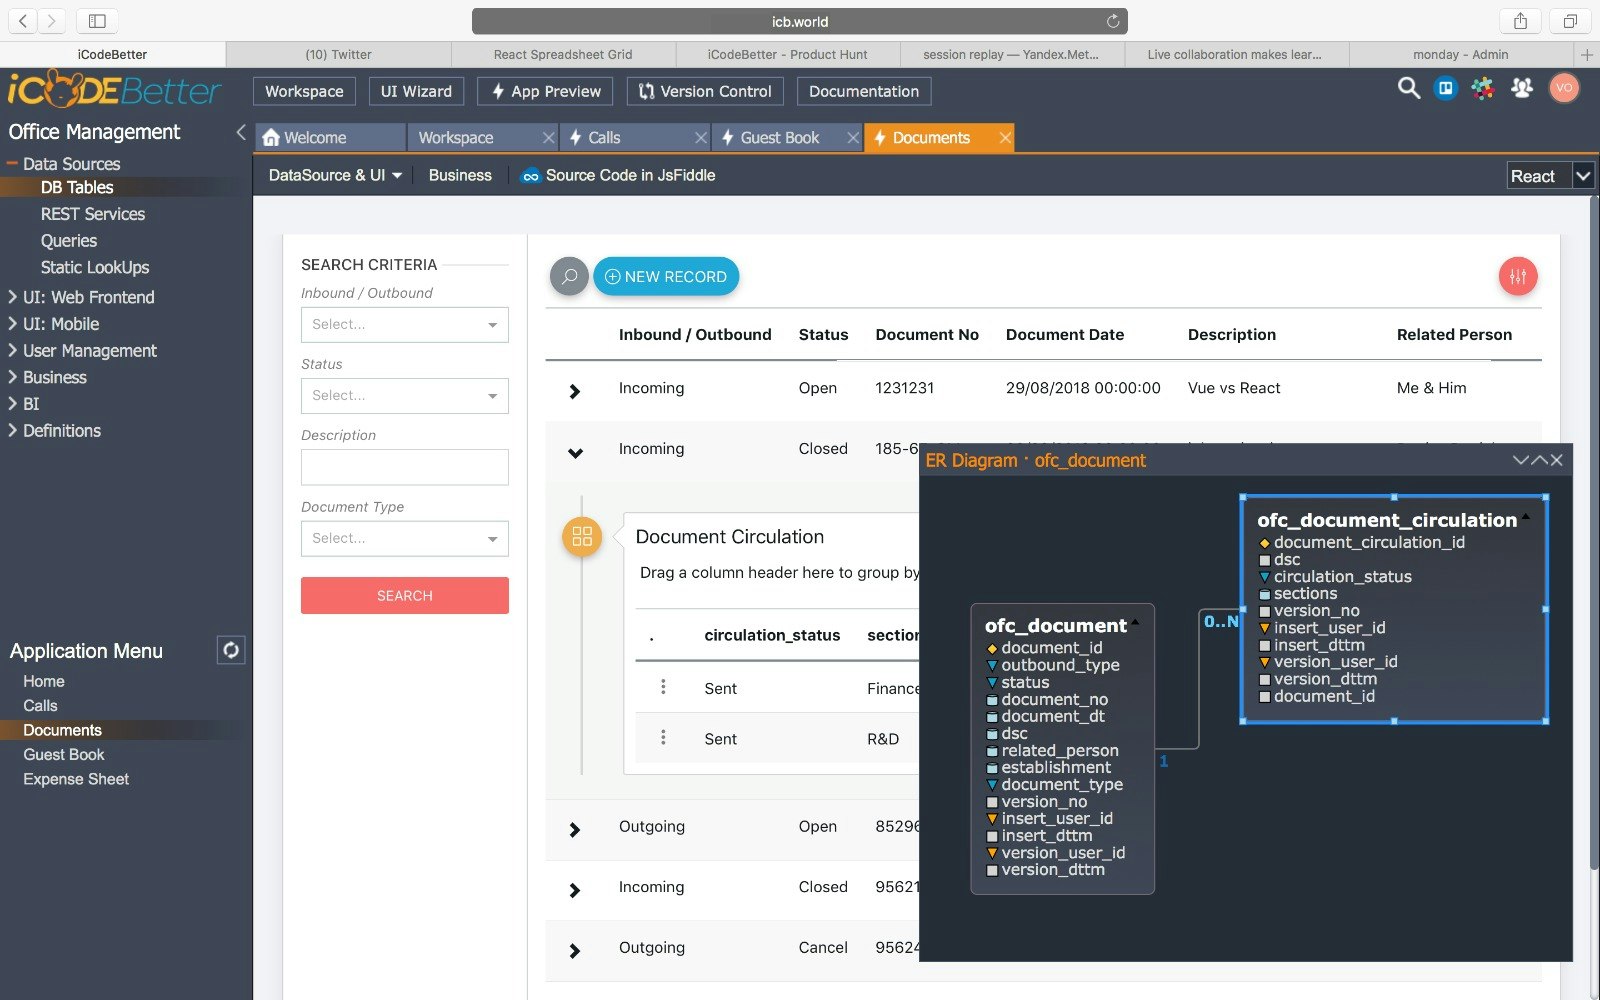The width and height of the screenshot is (1600, 1000).
Task: Open row options dots for Finance circulation row
Action: (x=663, y=687)
